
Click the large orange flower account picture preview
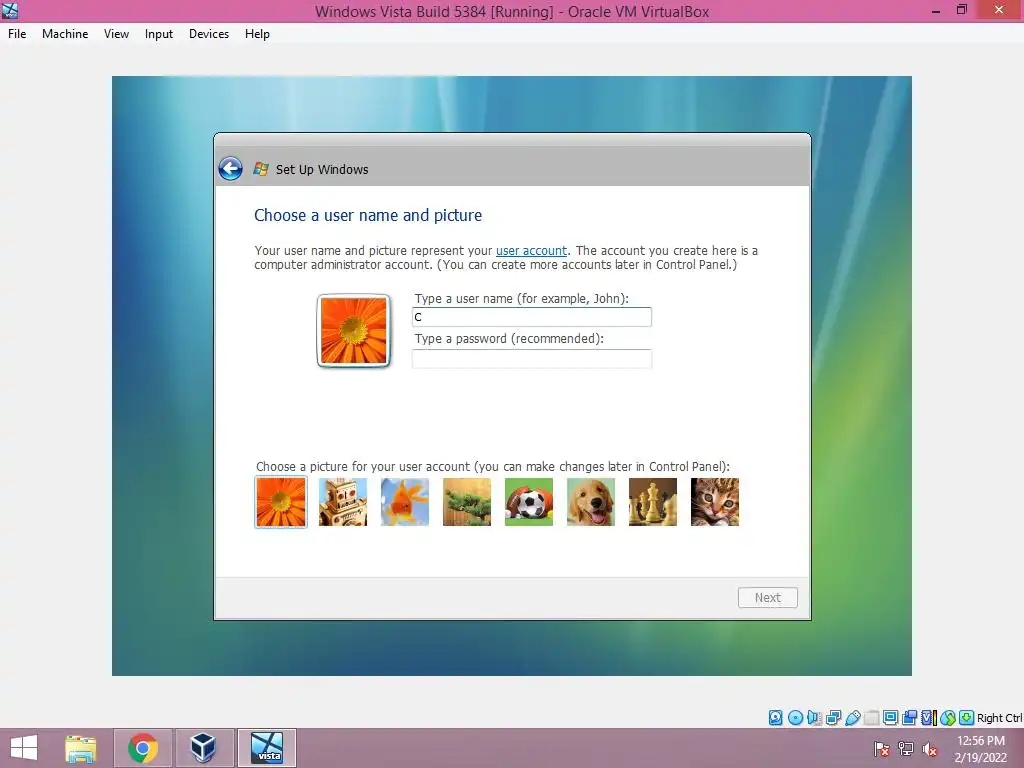click(353, 330)
